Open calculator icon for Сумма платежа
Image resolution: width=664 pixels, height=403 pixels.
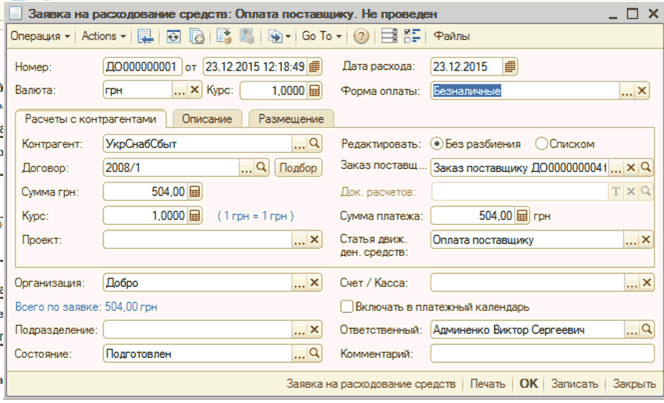521,215
